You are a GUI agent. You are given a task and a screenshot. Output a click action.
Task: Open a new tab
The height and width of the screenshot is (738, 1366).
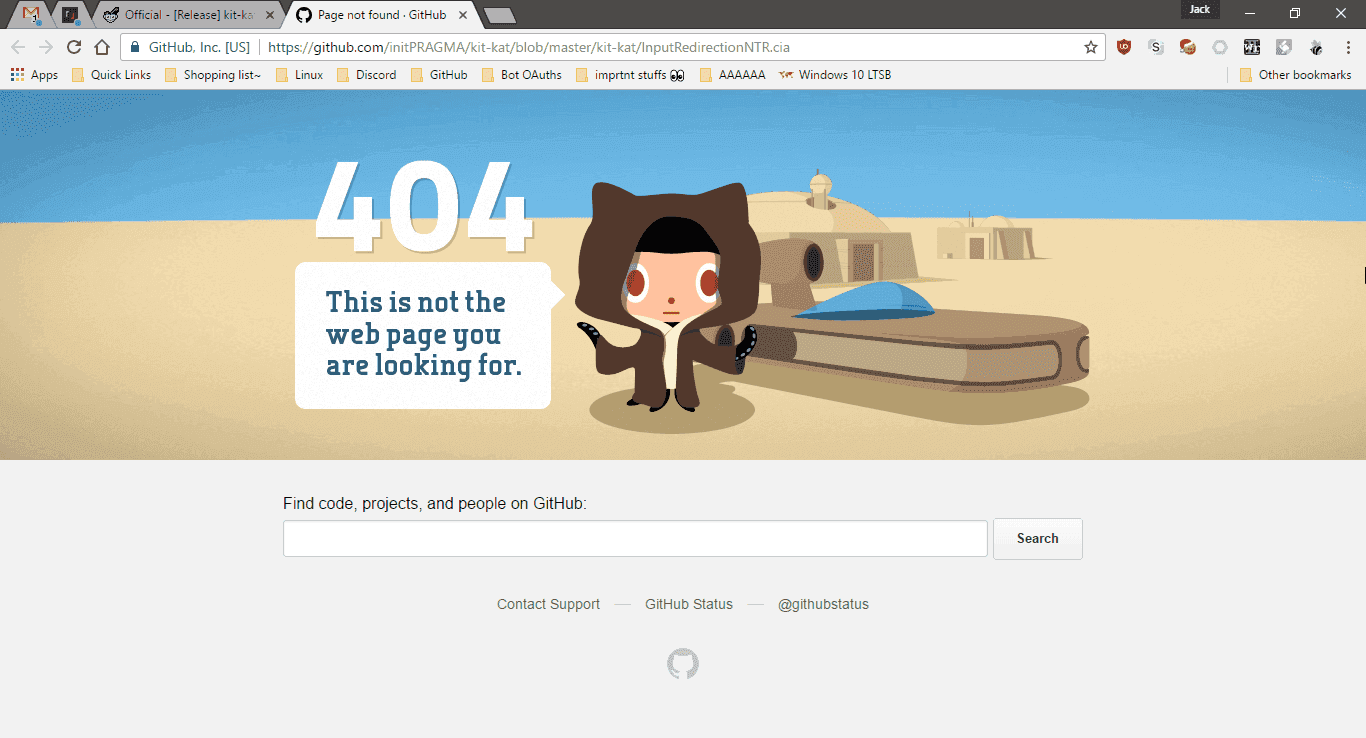coord(499,15)
